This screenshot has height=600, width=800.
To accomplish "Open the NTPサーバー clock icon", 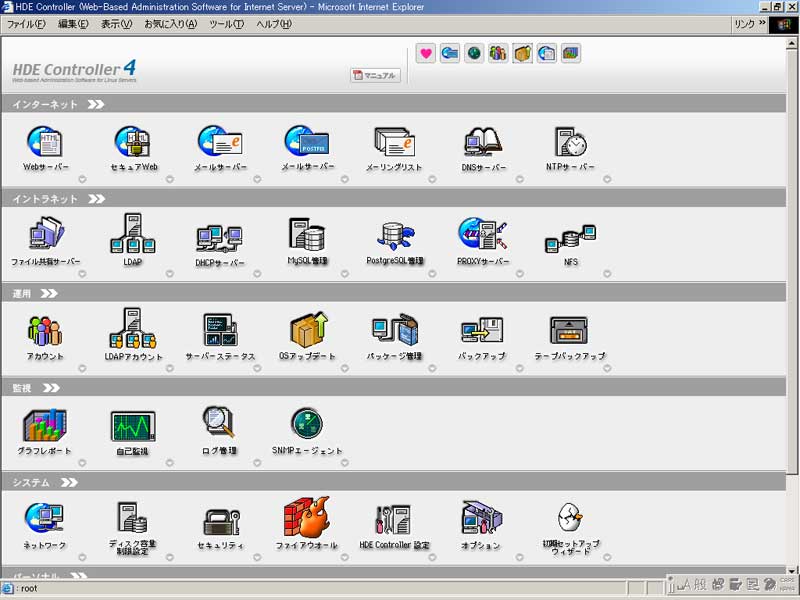I will click(570, 141).
